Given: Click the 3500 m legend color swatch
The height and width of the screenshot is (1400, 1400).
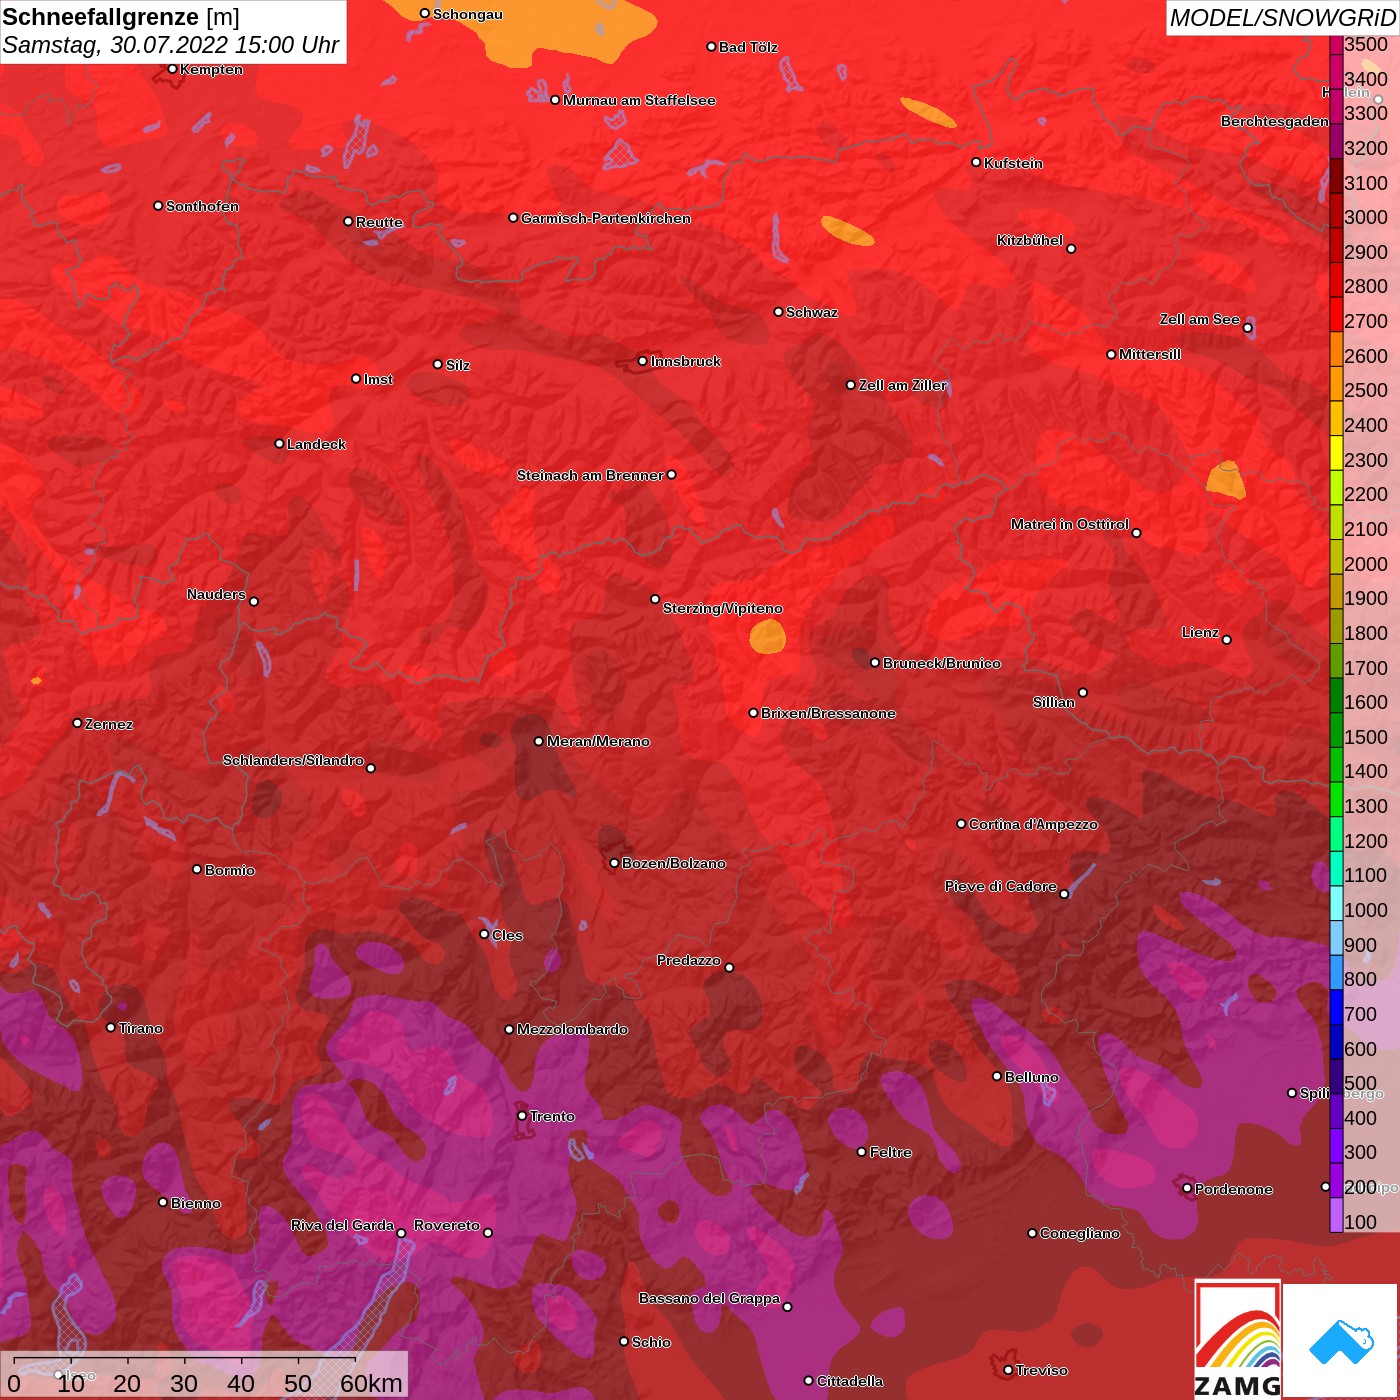Looking at the screenshot, I should [1336, 45].
